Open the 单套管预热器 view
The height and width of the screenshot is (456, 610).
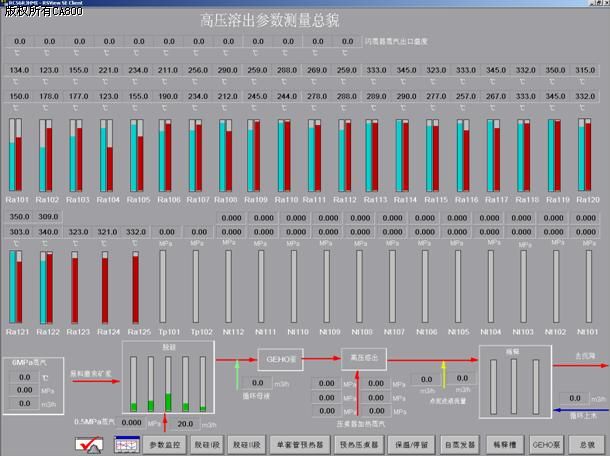tap(298, 444)
